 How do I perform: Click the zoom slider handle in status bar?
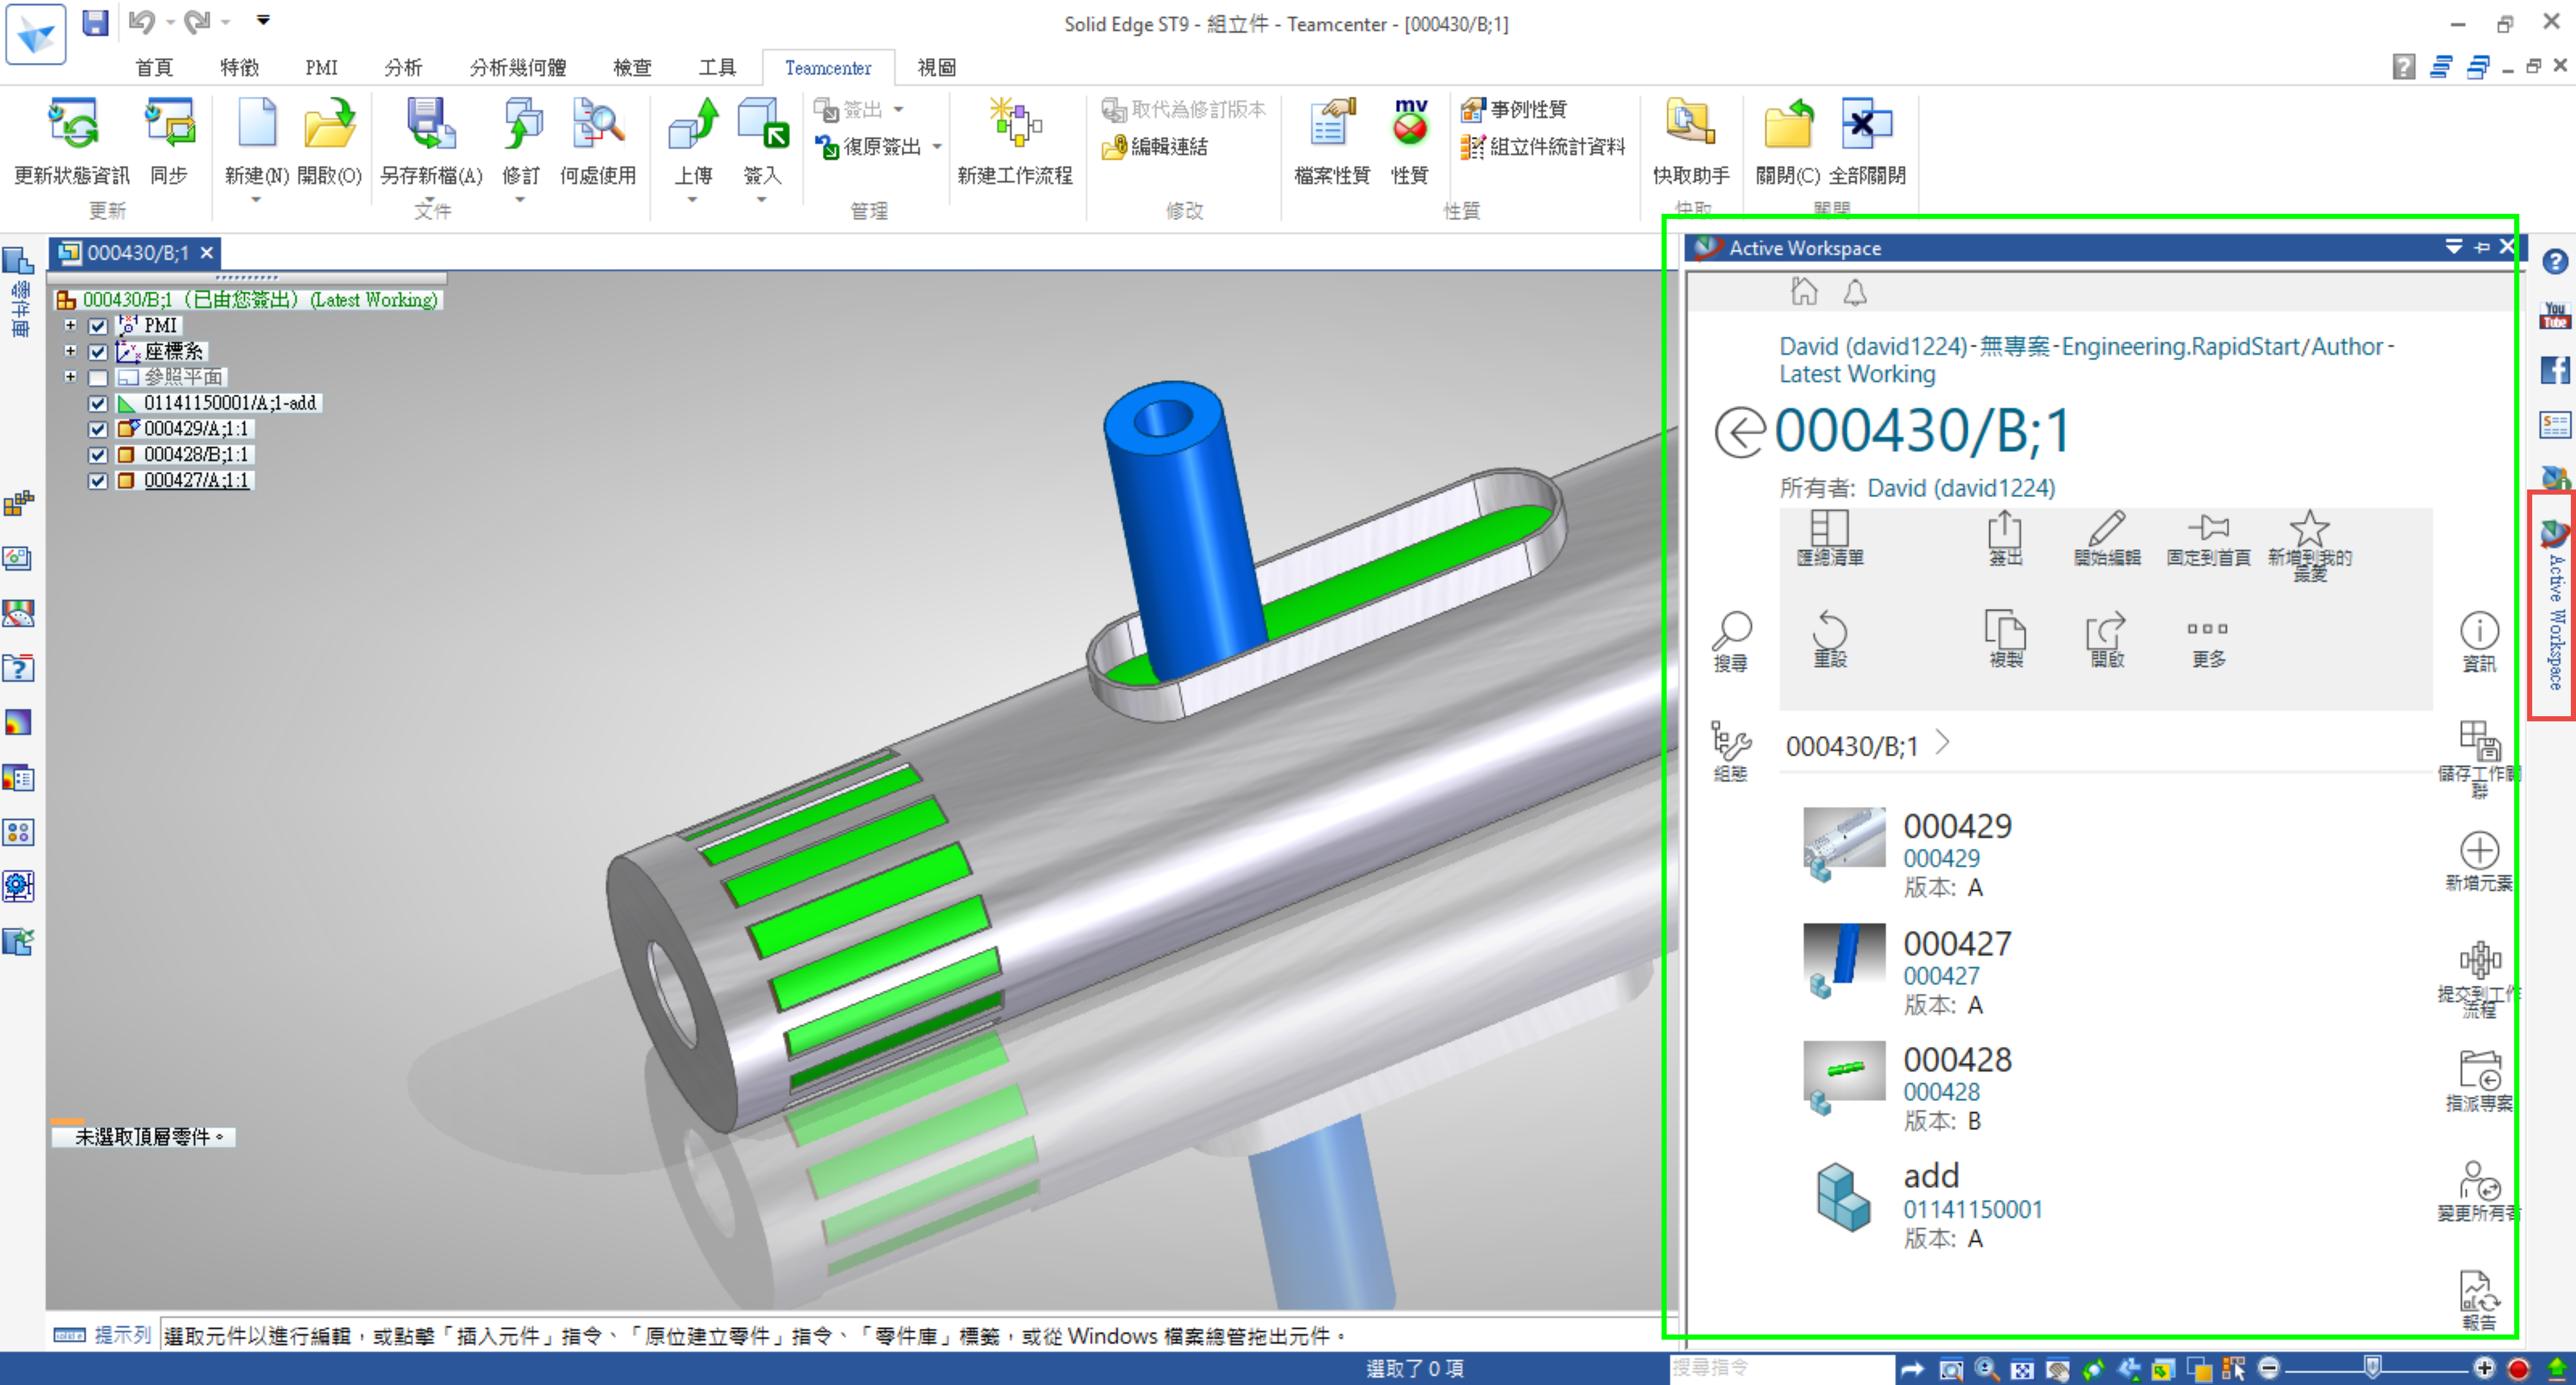[2372, 1366]
